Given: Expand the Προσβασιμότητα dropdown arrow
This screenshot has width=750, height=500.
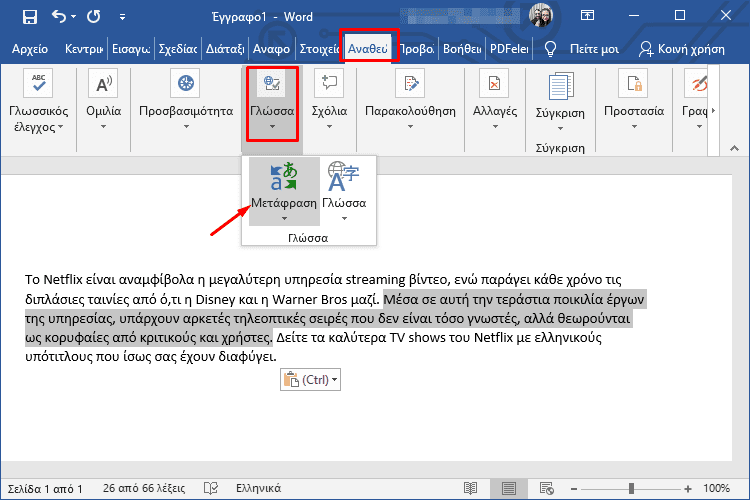Looking at the screenshot, I should click(186, 127).
